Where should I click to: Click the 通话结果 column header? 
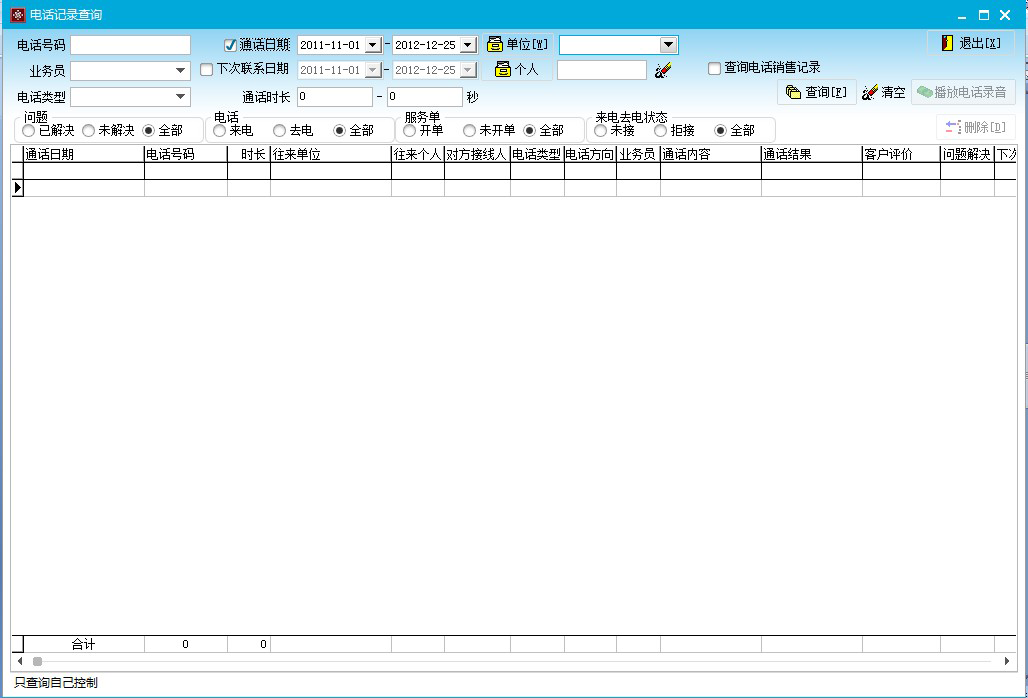tap(812, 155)
